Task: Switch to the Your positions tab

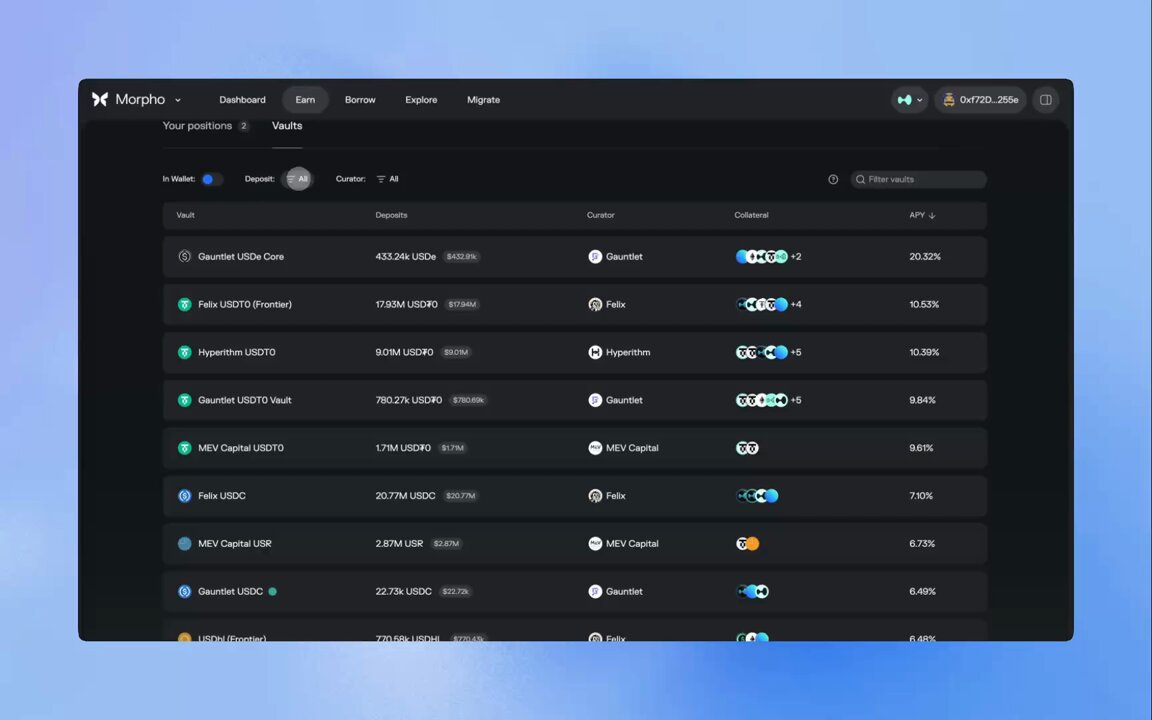Action: coord(197,125)
